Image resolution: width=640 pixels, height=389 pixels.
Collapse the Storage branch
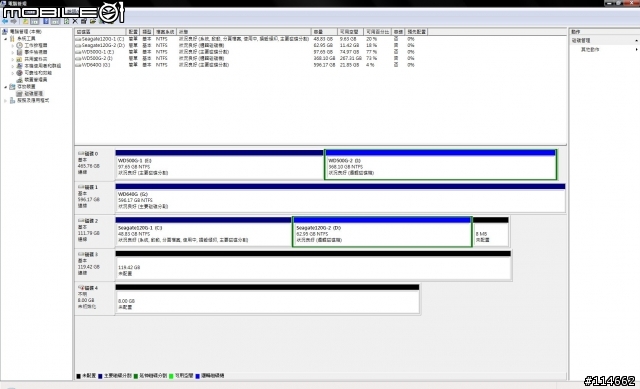(6, 87)
